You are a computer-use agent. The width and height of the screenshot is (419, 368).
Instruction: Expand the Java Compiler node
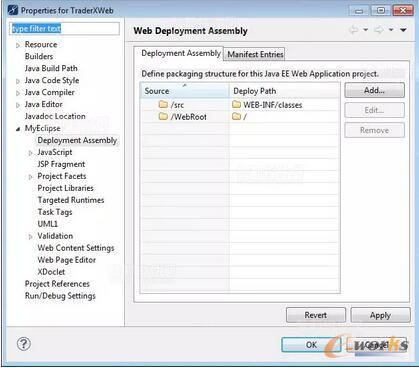[x=18, y=93]
